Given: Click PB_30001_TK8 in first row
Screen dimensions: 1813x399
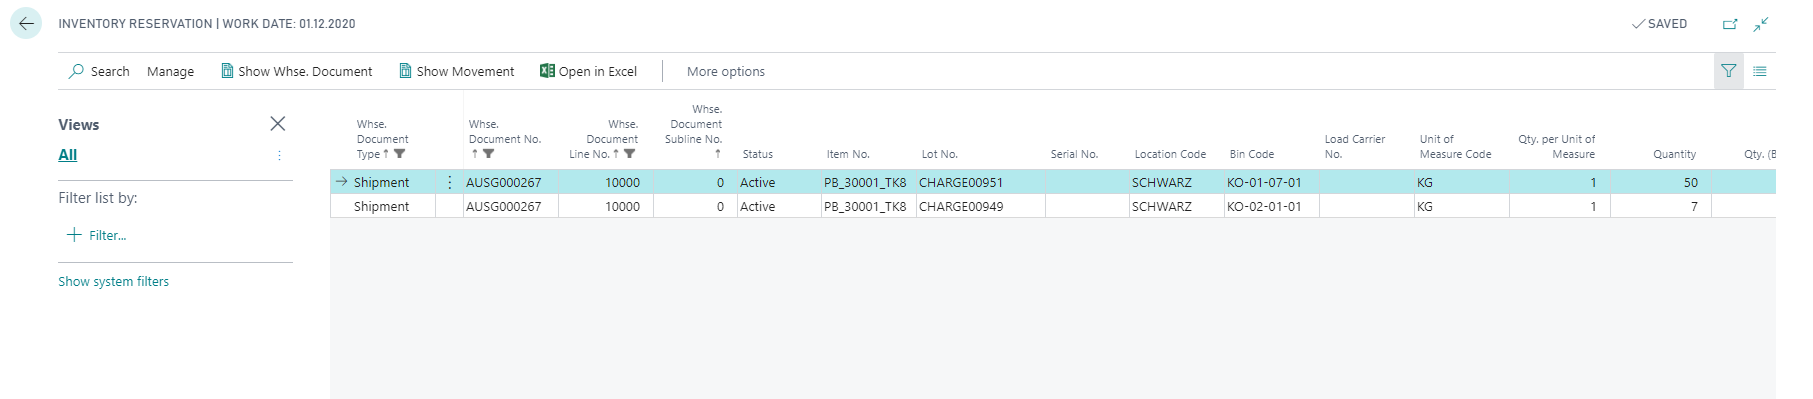Looking at the screenshot, I should pyautogui.click(x=865, y=182).
